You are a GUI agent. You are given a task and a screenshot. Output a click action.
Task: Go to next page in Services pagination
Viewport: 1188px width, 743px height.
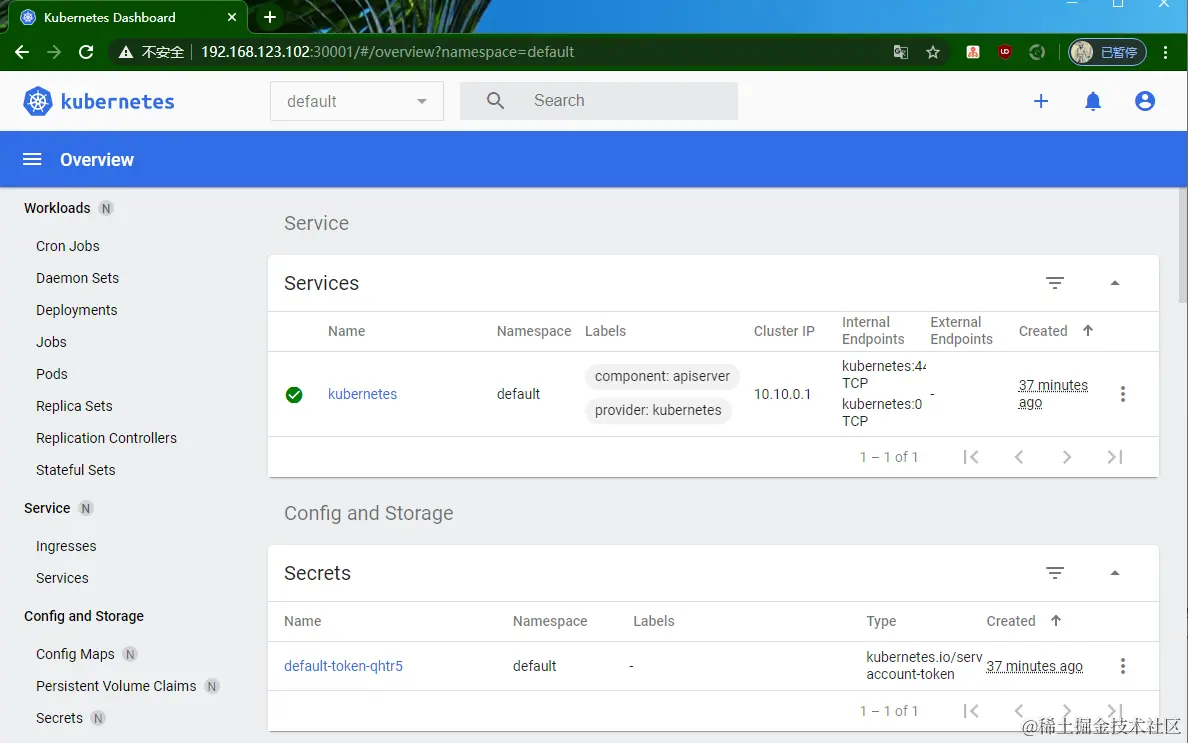(x=1067, y=457)
